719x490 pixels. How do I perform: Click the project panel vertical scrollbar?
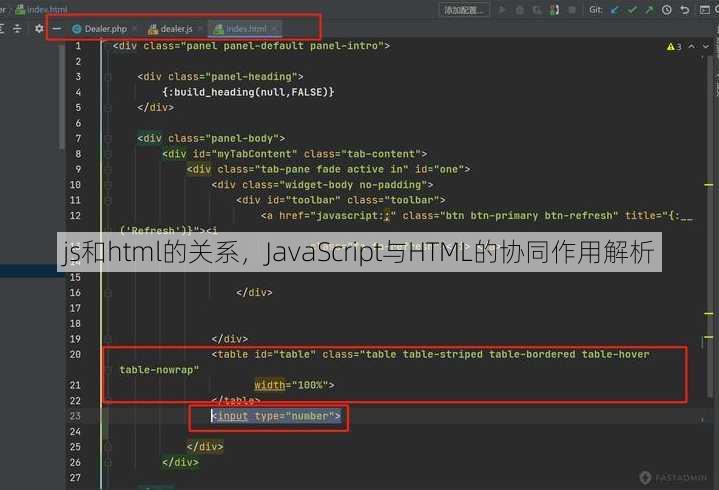[x=61, y=96]
